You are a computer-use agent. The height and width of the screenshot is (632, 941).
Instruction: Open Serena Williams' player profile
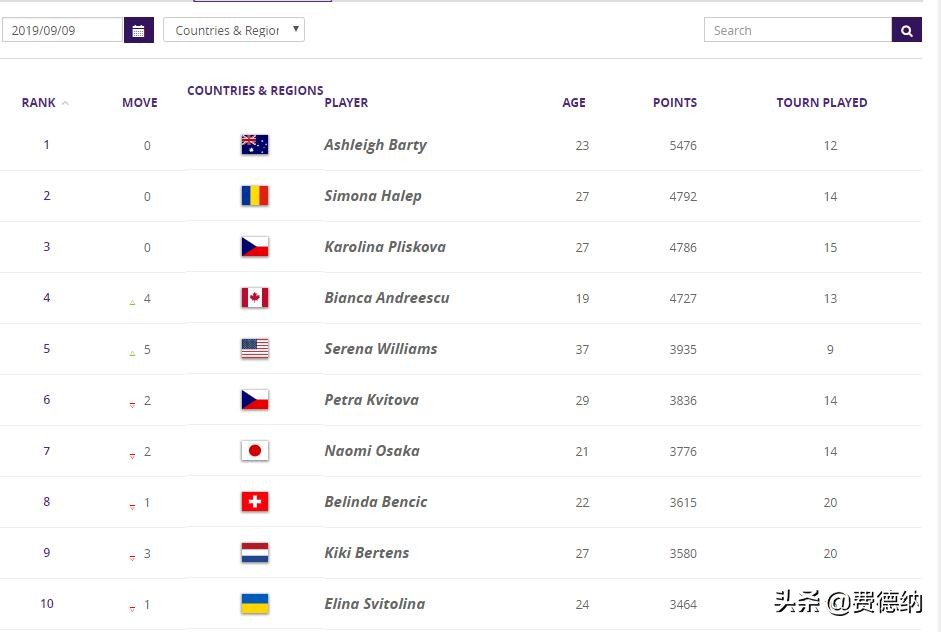tap(380, 349)
